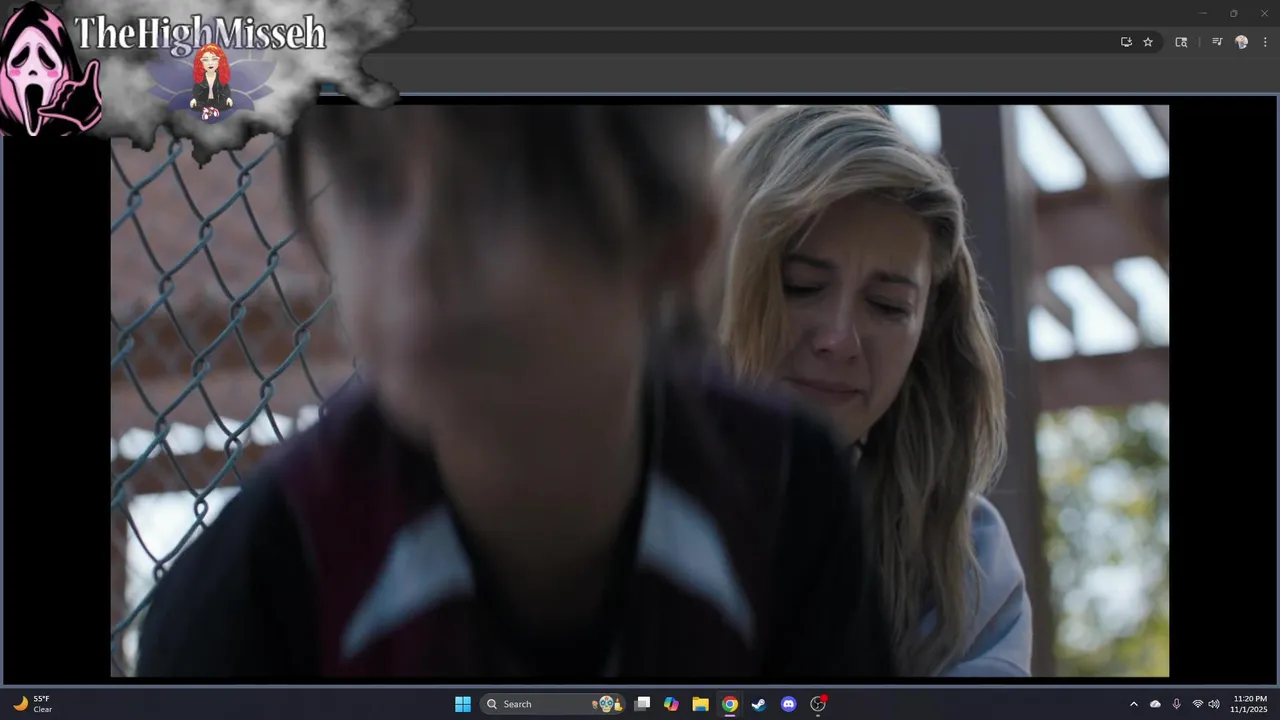
Task: Open the Chrome three-dot menu
Action: (x=1265, y=42)
